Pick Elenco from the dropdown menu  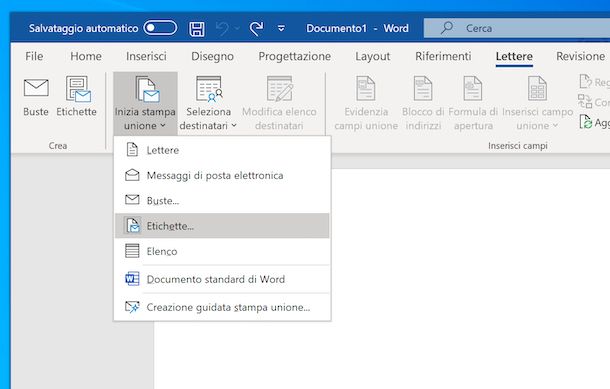tap(222, 251)
